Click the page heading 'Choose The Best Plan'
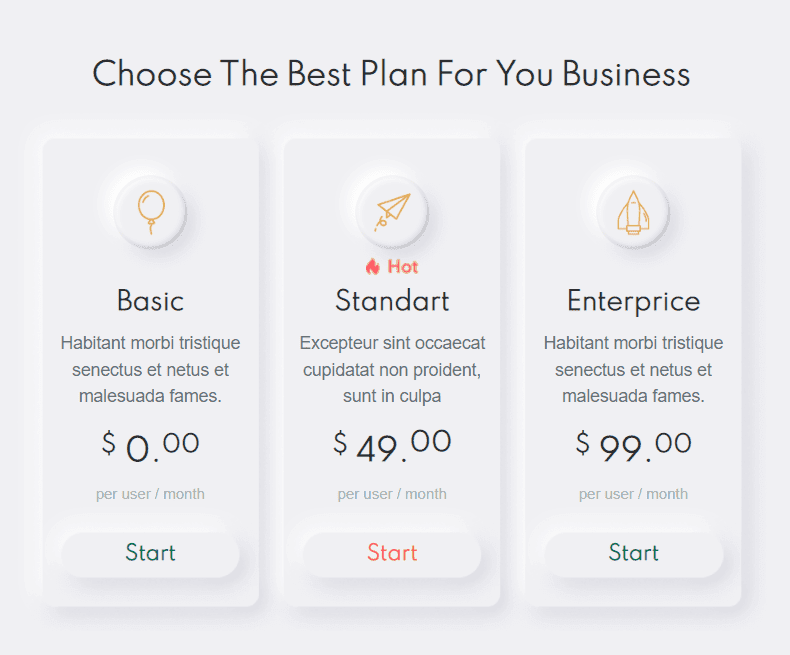Screen dimensions: 790x655 tap(391, 74)
